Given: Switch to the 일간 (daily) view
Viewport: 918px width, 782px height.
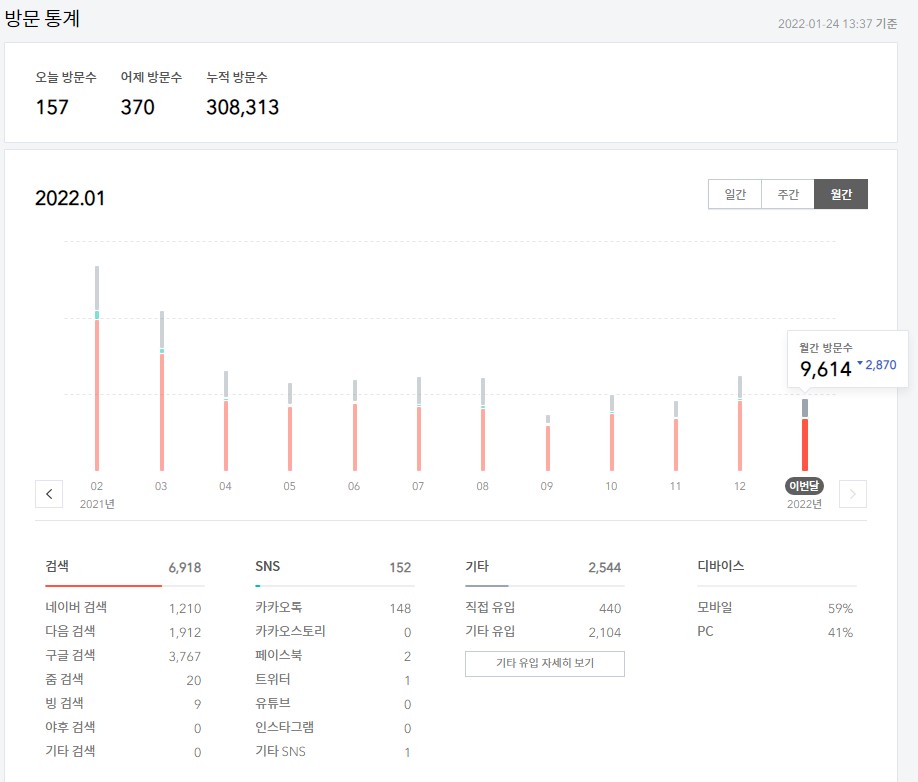Looking at the screenshot, I should tap(735, 194).
